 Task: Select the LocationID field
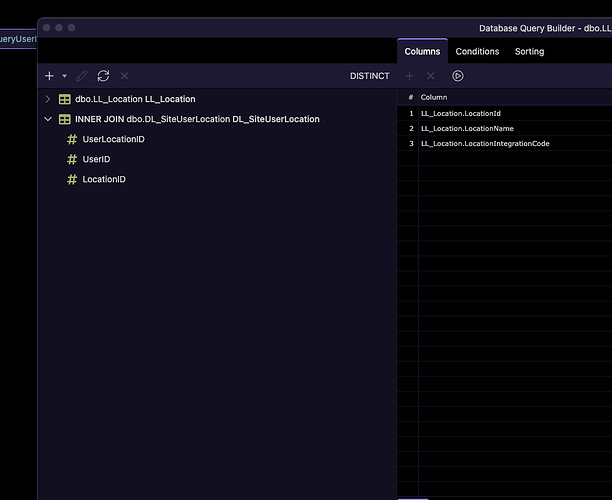104,180
